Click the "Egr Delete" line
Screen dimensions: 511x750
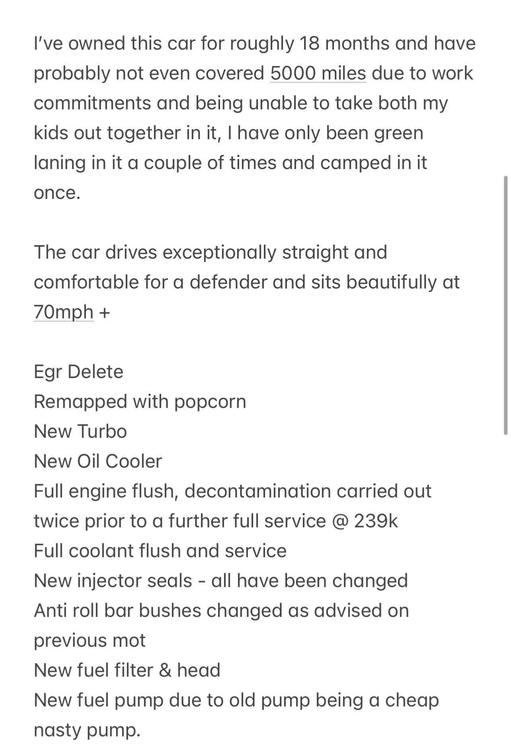coord(78,372)
